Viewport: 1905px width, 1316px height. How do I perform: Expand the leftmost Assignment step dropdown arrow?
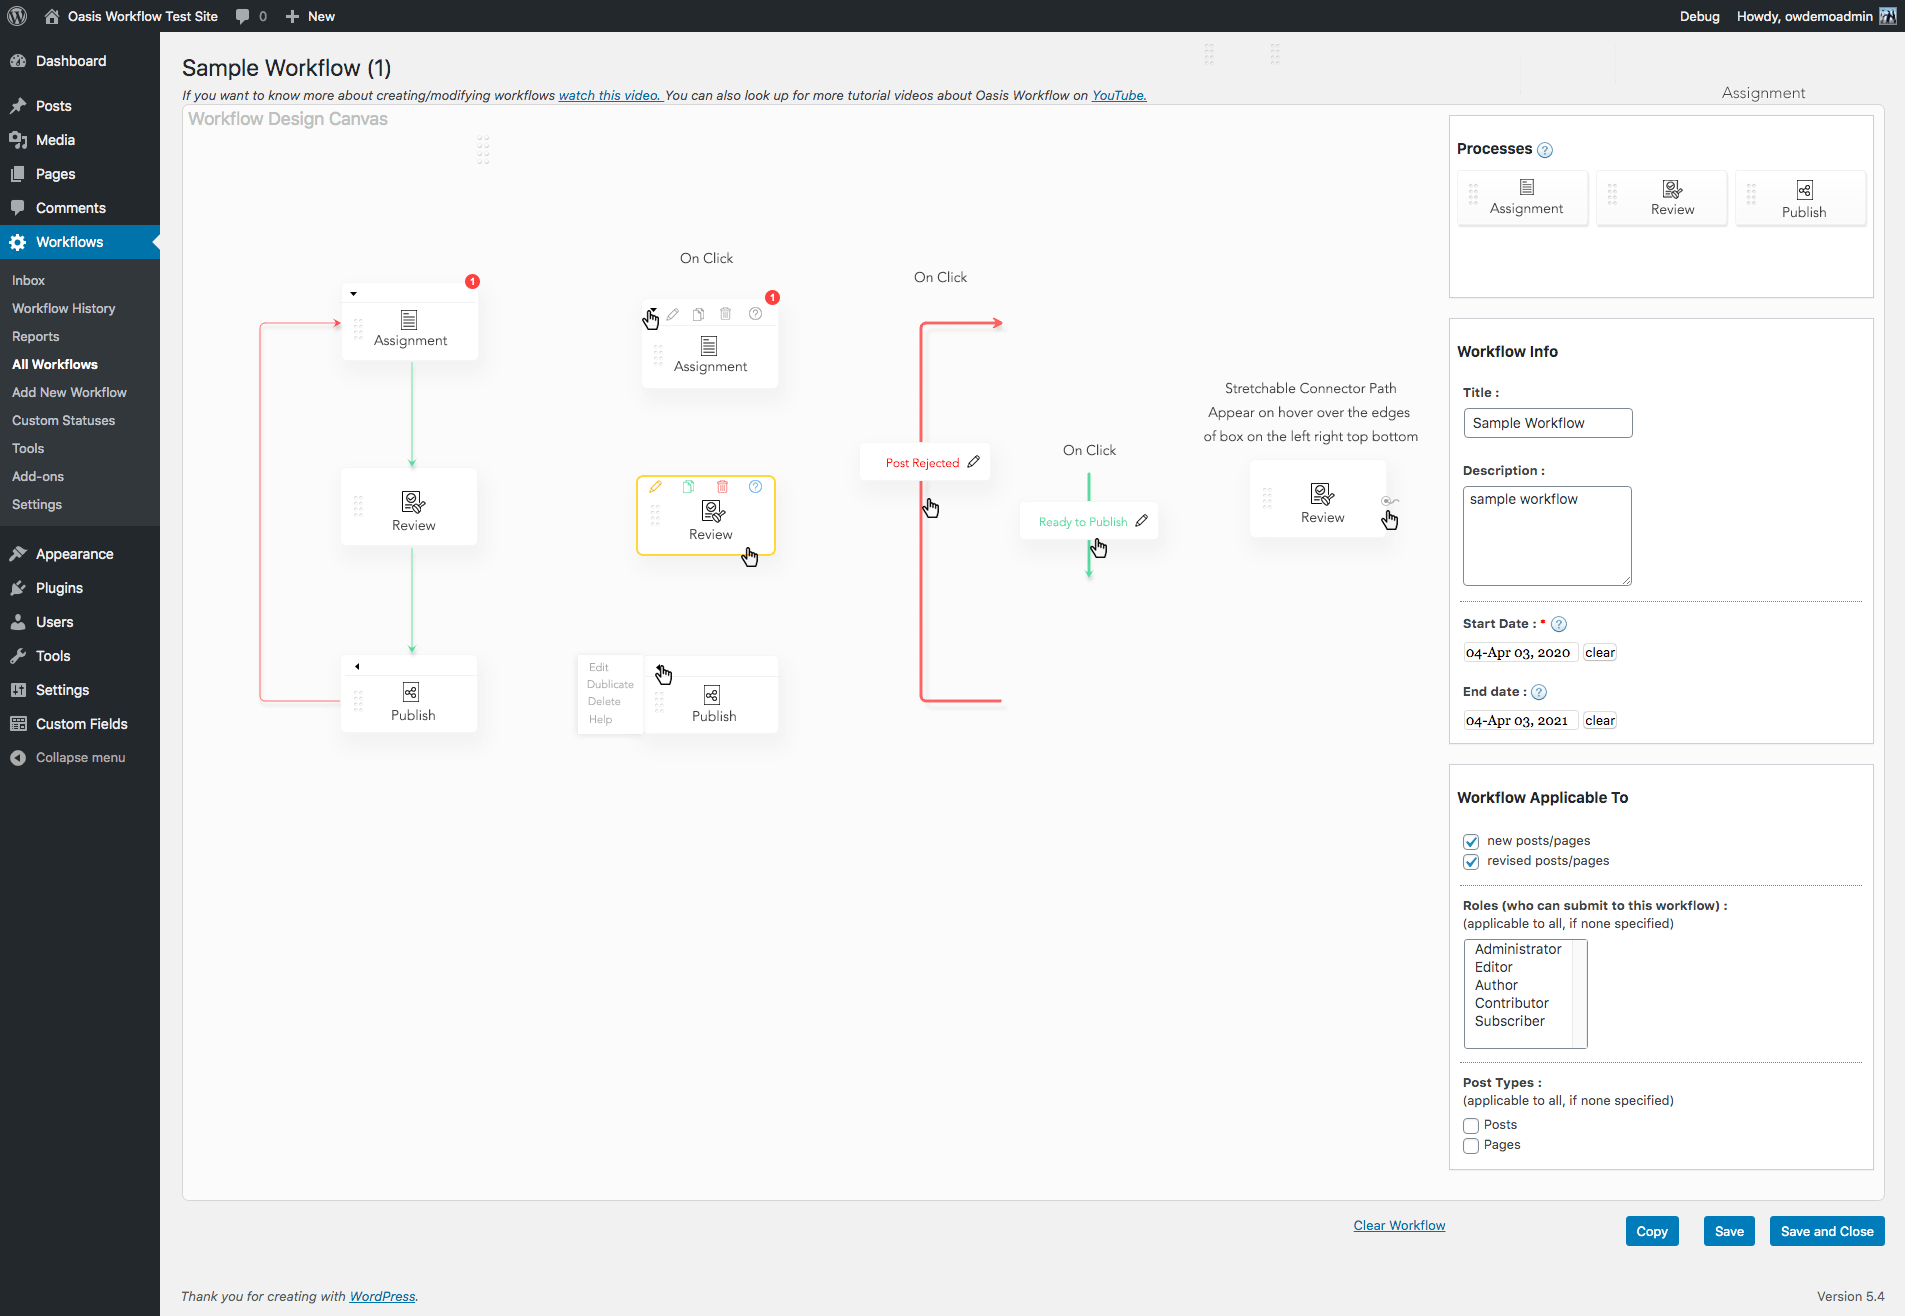[x=353, y=294]
